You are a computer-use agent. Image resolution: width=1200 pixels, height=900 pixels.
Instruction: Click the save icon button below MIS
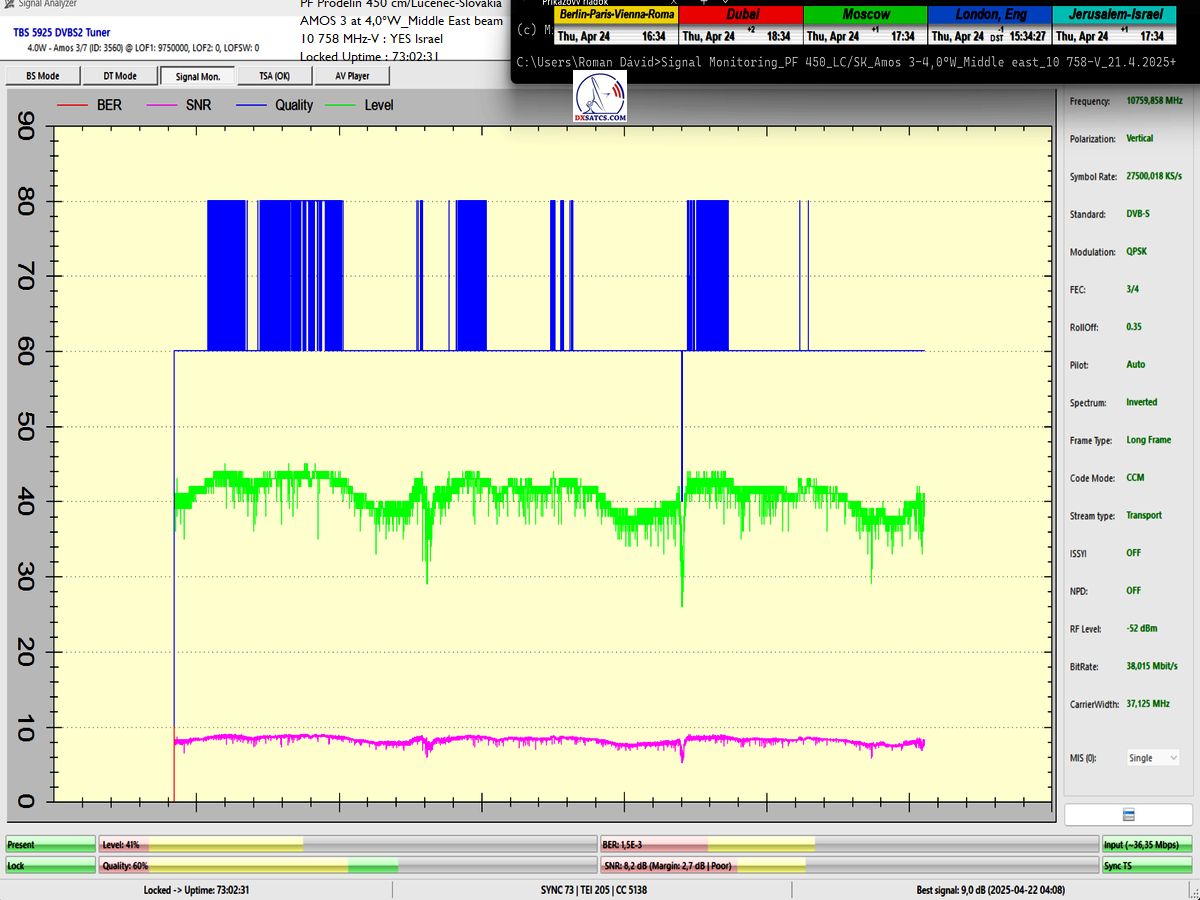point(1128,814)
